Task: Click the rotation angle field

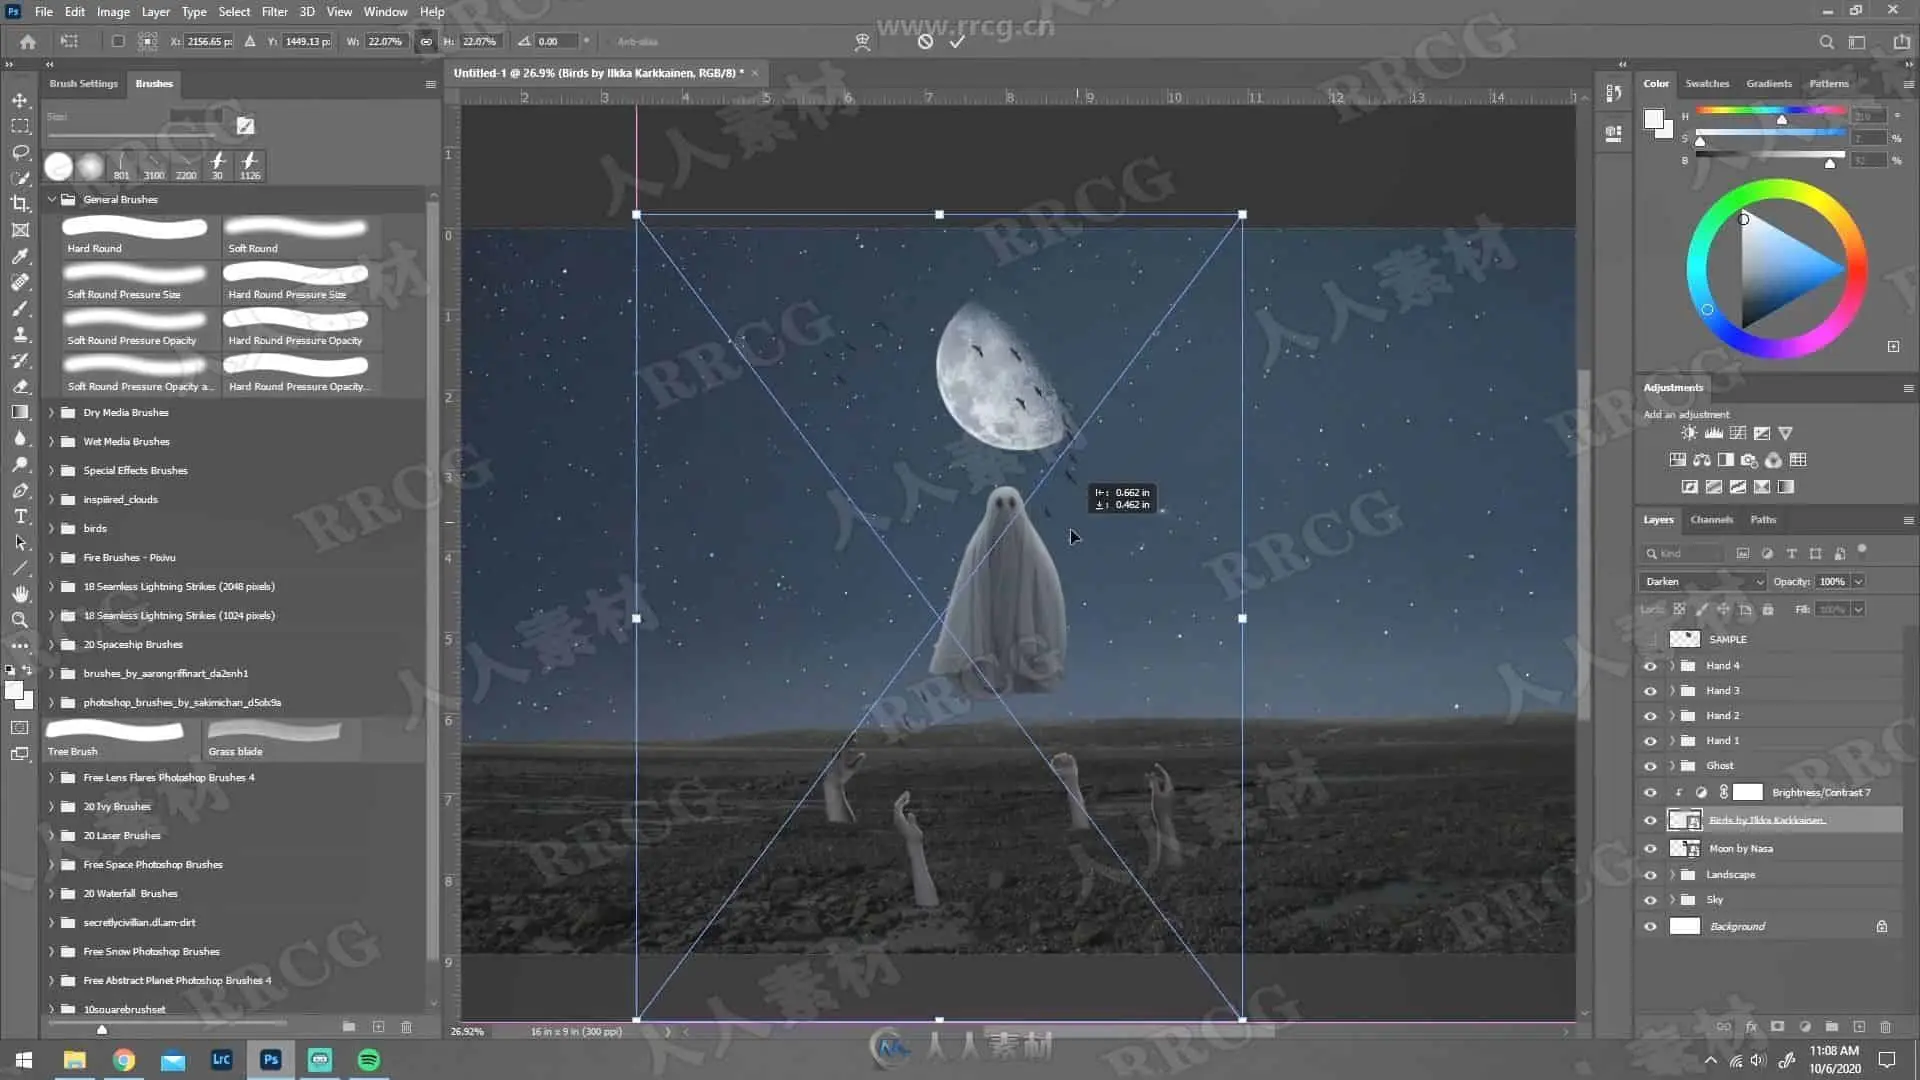Action: click(556, 42)
